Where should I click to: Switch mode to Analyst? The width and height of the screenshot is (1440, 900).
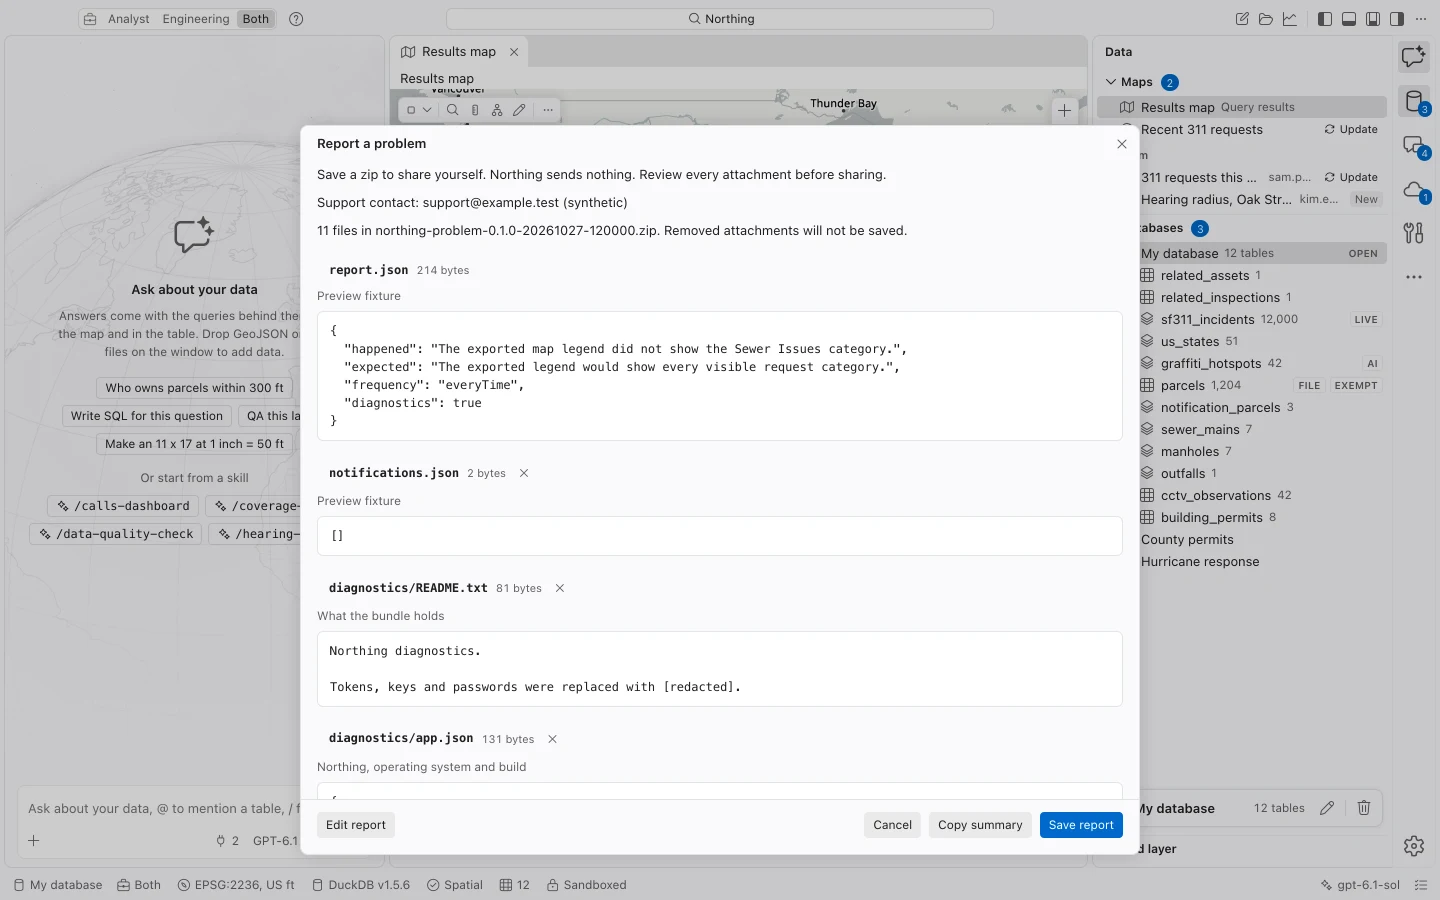click(x=129, y=19)
